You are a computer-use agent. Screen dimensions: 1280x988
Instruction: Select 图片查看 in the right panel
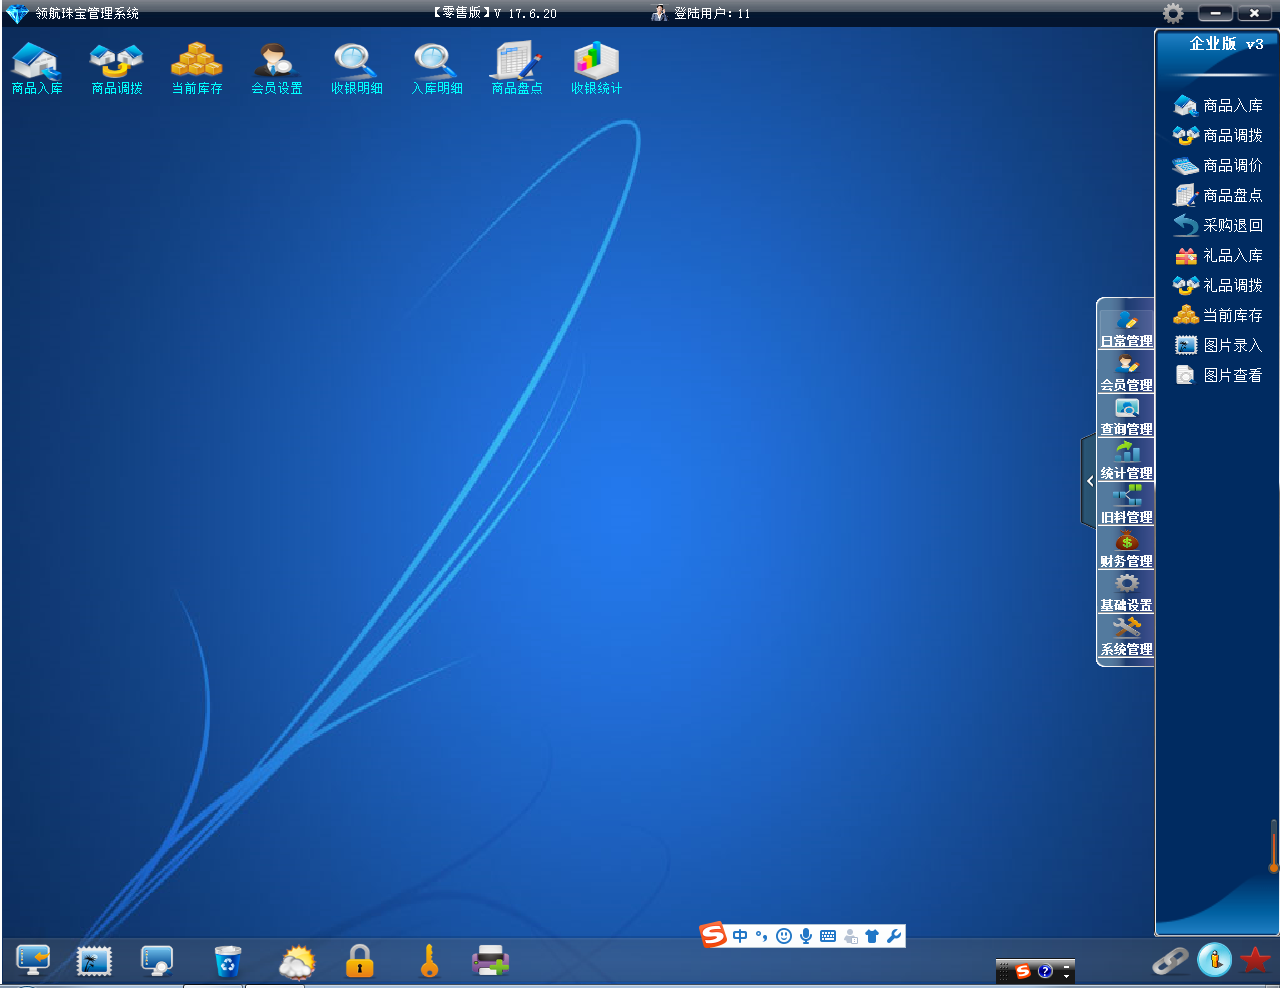click(x=1218, y=375)
